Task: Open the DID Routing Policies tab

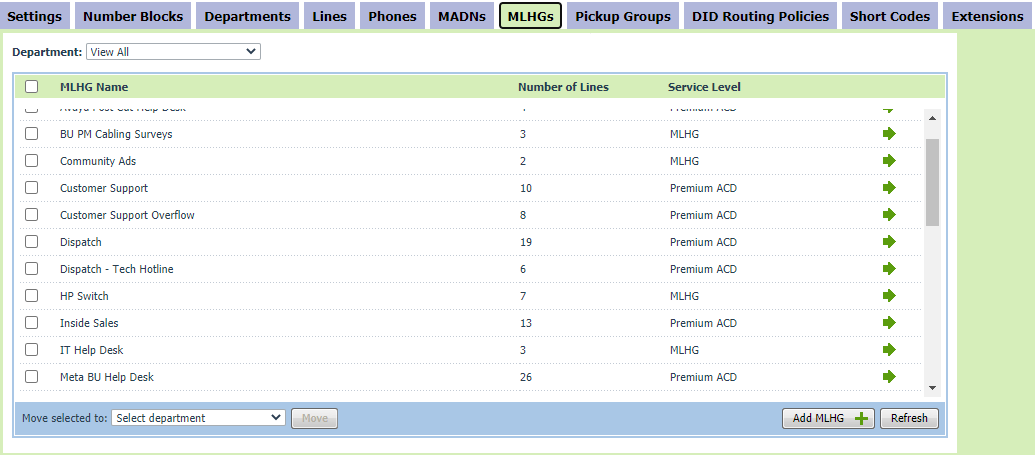Action: [x=760, y=16]
